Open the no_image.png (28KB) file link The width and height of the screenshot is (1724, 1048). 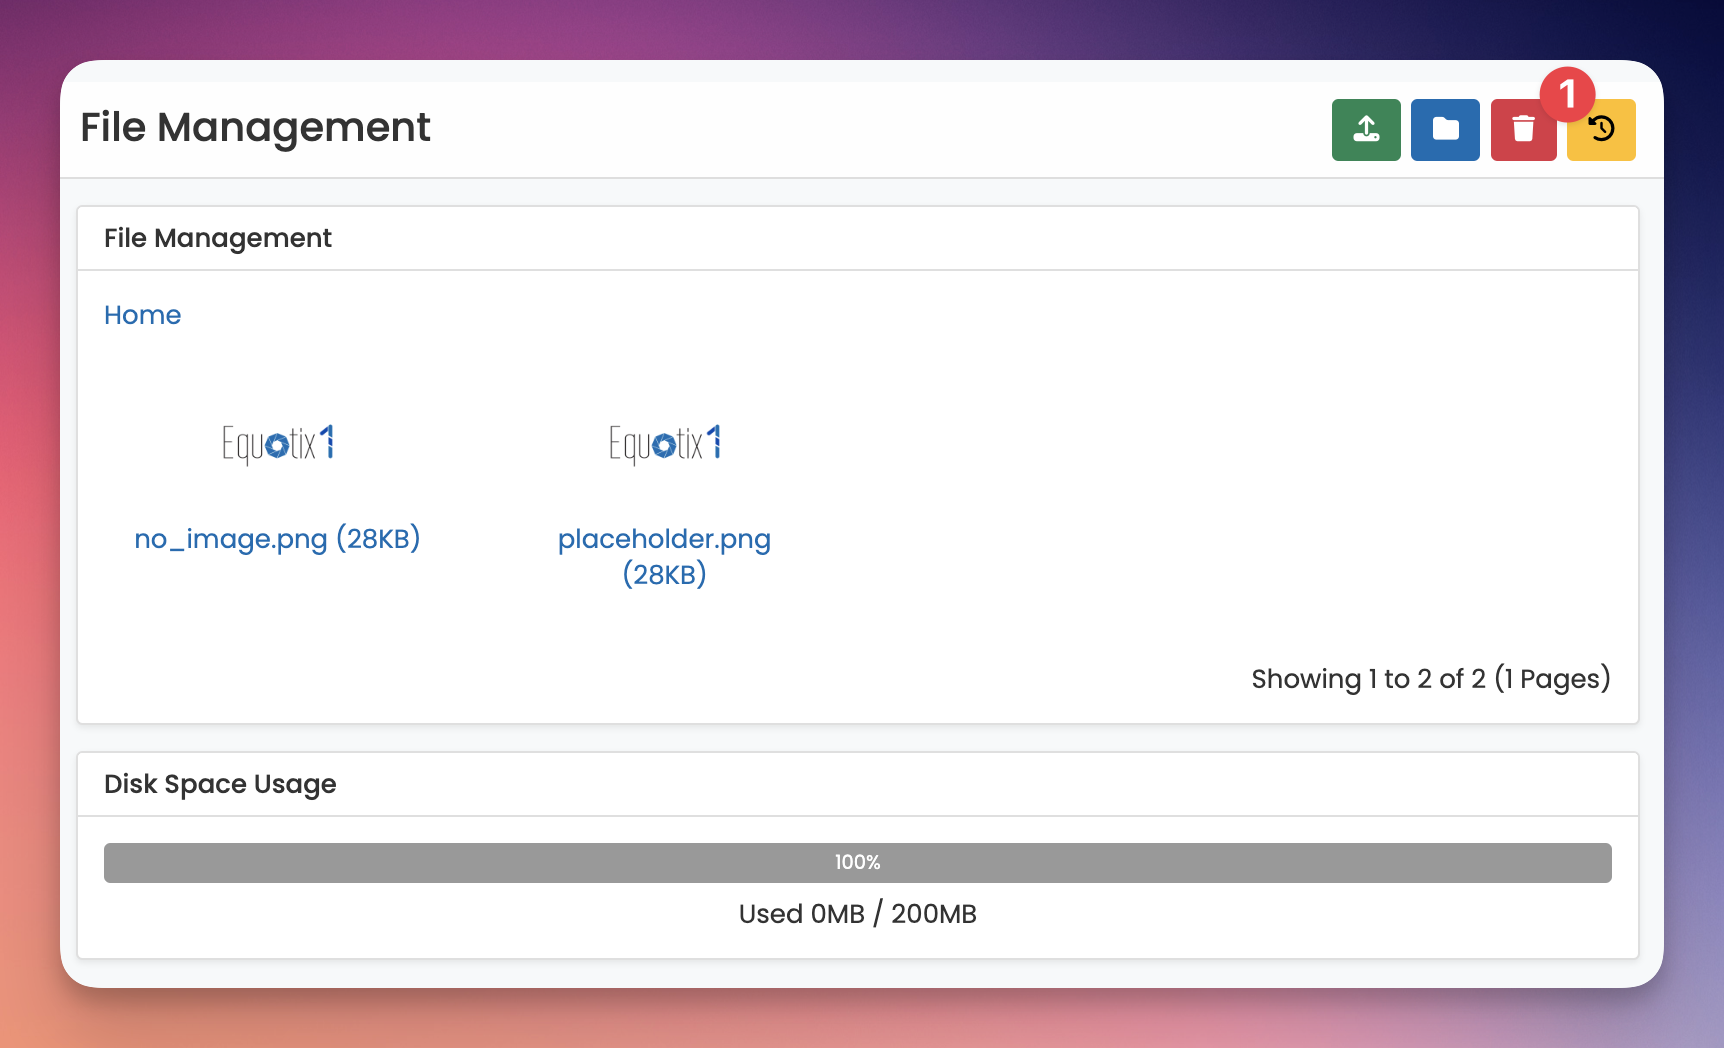278,539
